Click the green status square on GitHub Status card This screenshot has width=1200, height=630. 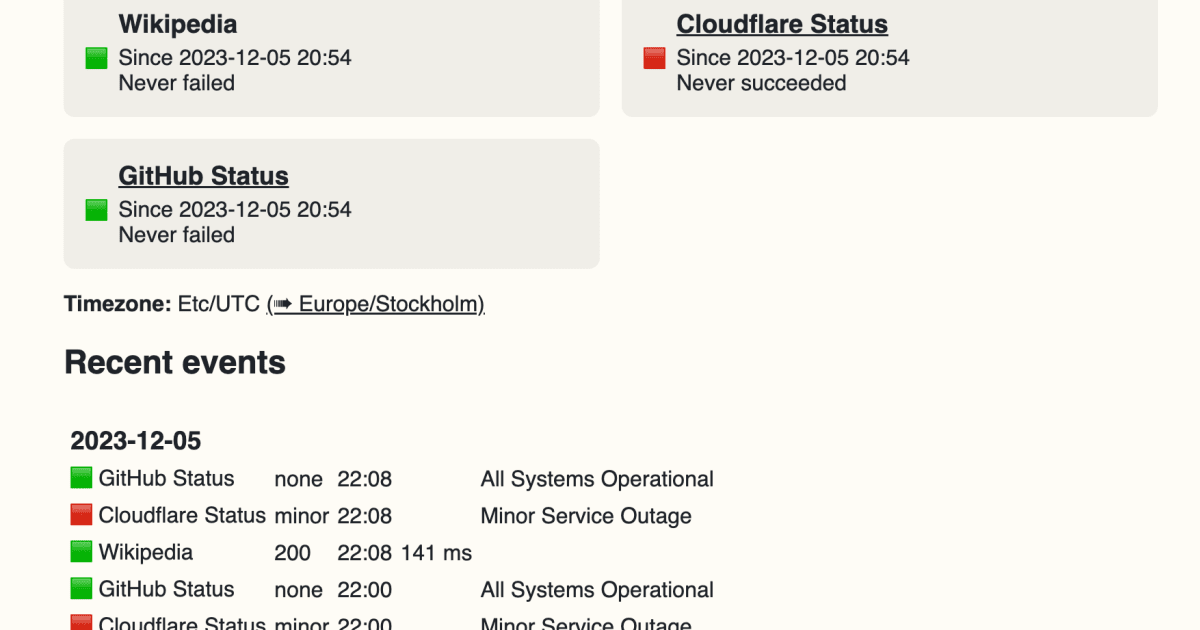coord(96,210)
